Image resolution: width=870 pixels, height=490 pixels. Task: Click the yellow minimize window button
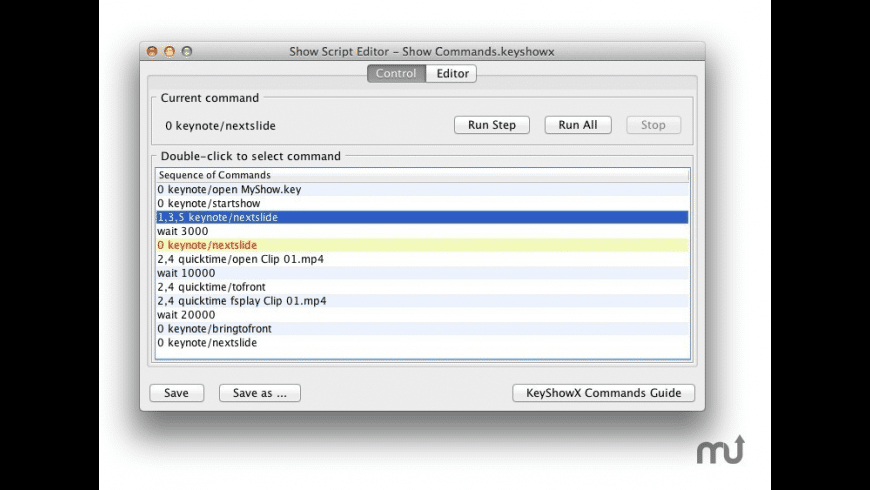click(x=169, y=51)
